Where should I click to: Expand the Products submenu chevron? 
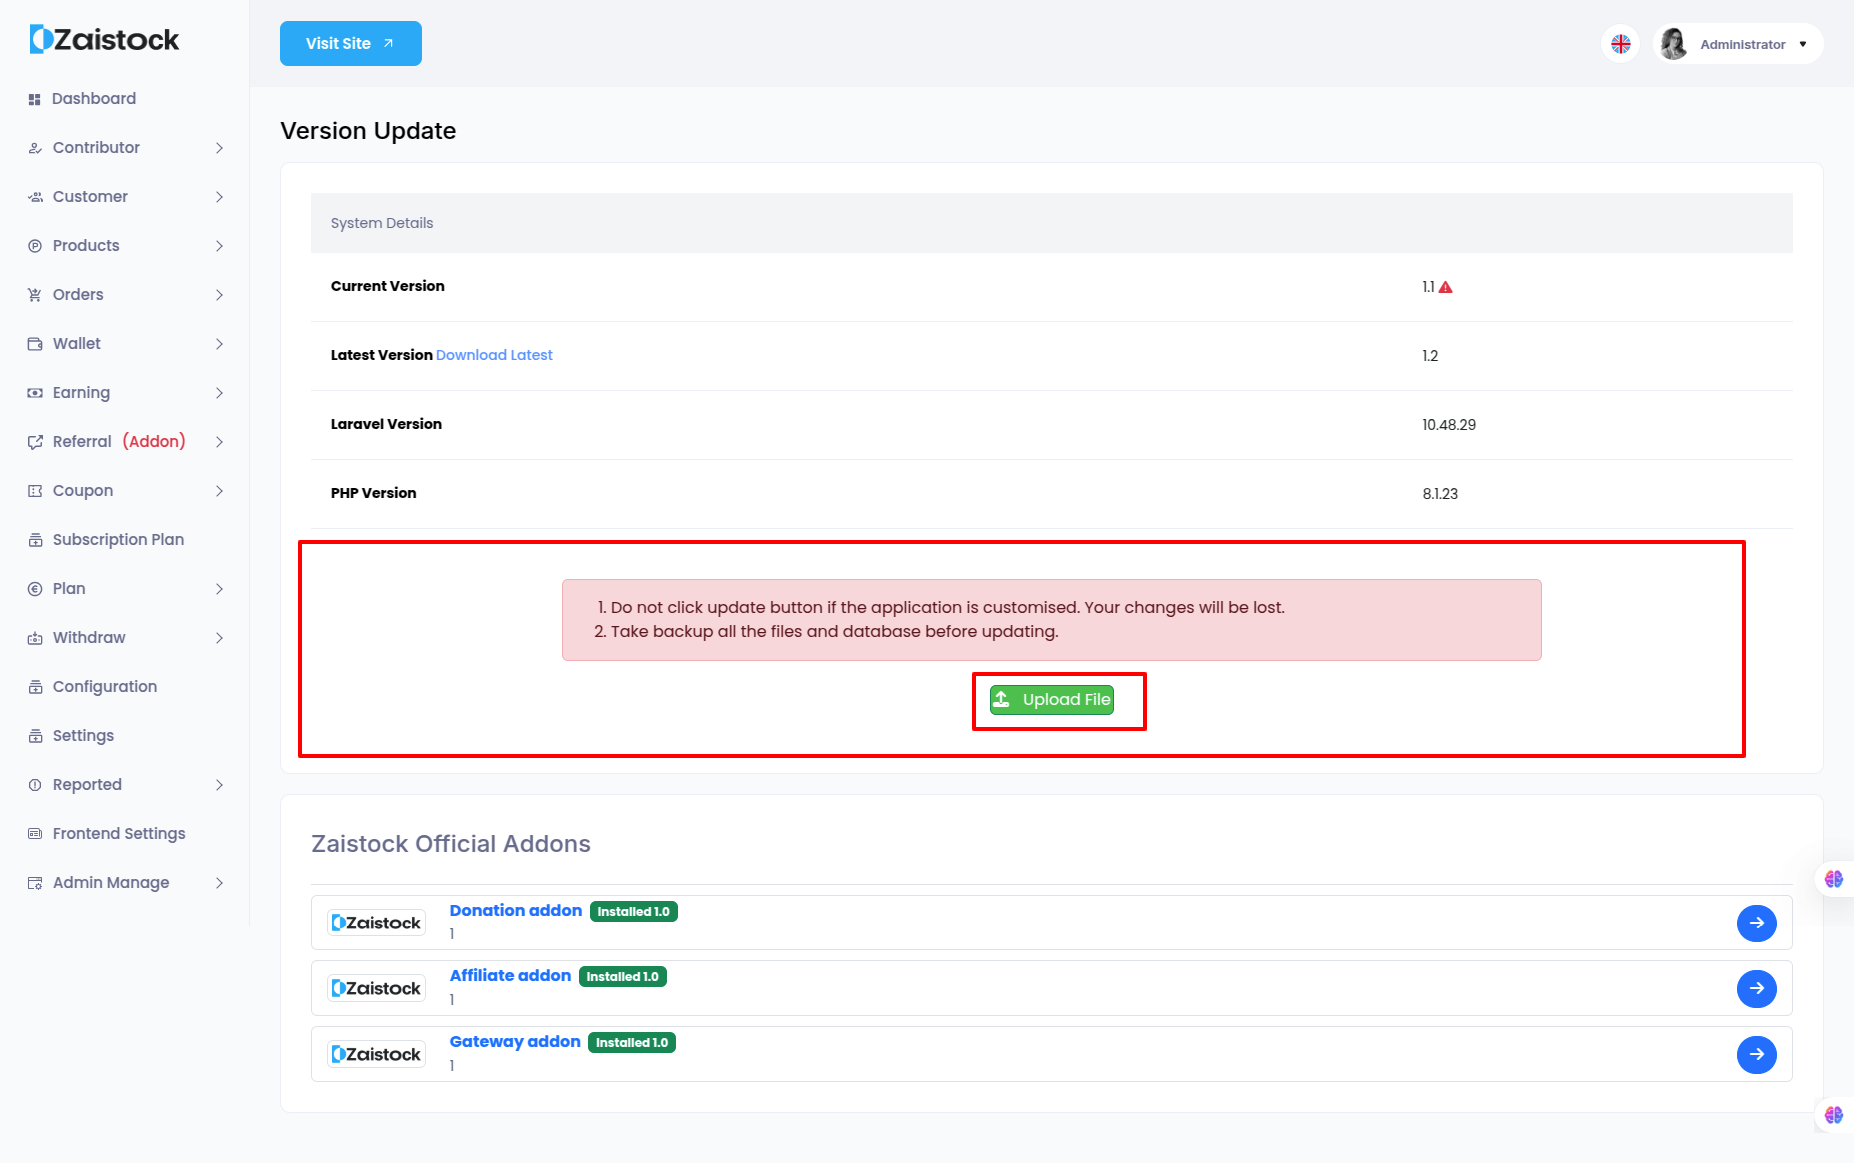point(219,246)
